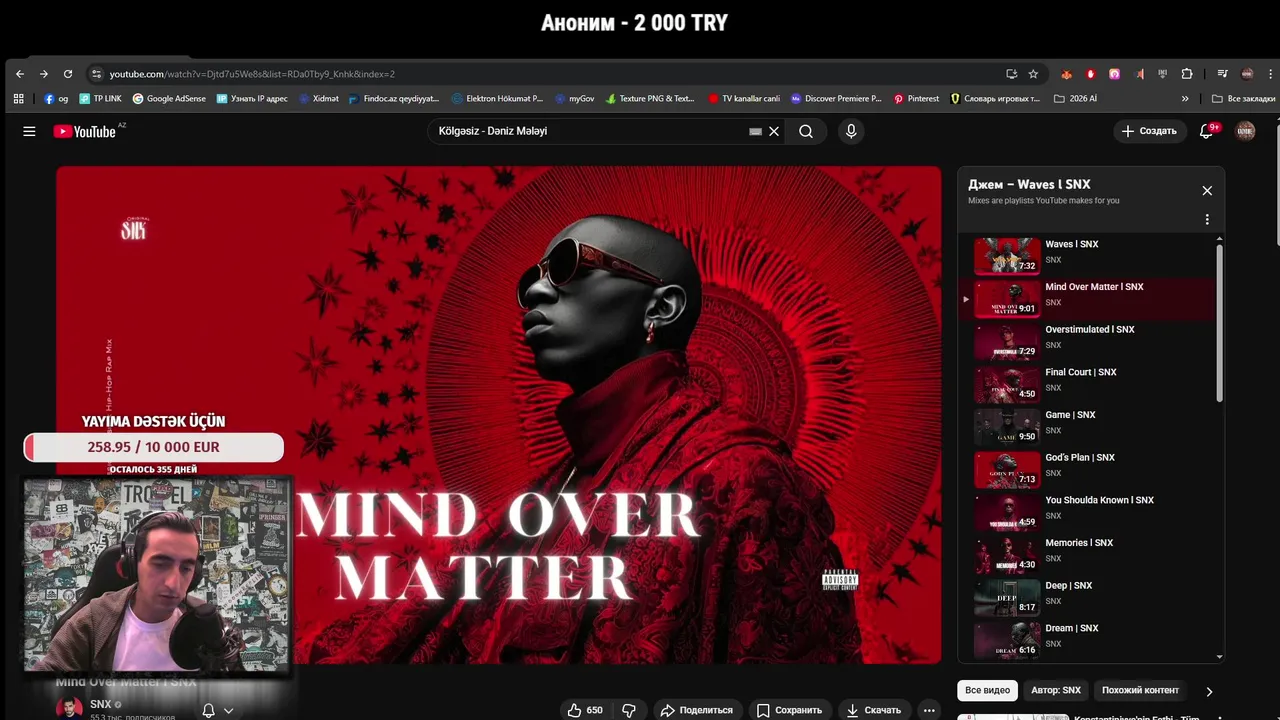Dislike the video with thumbs down

point(629,710)
